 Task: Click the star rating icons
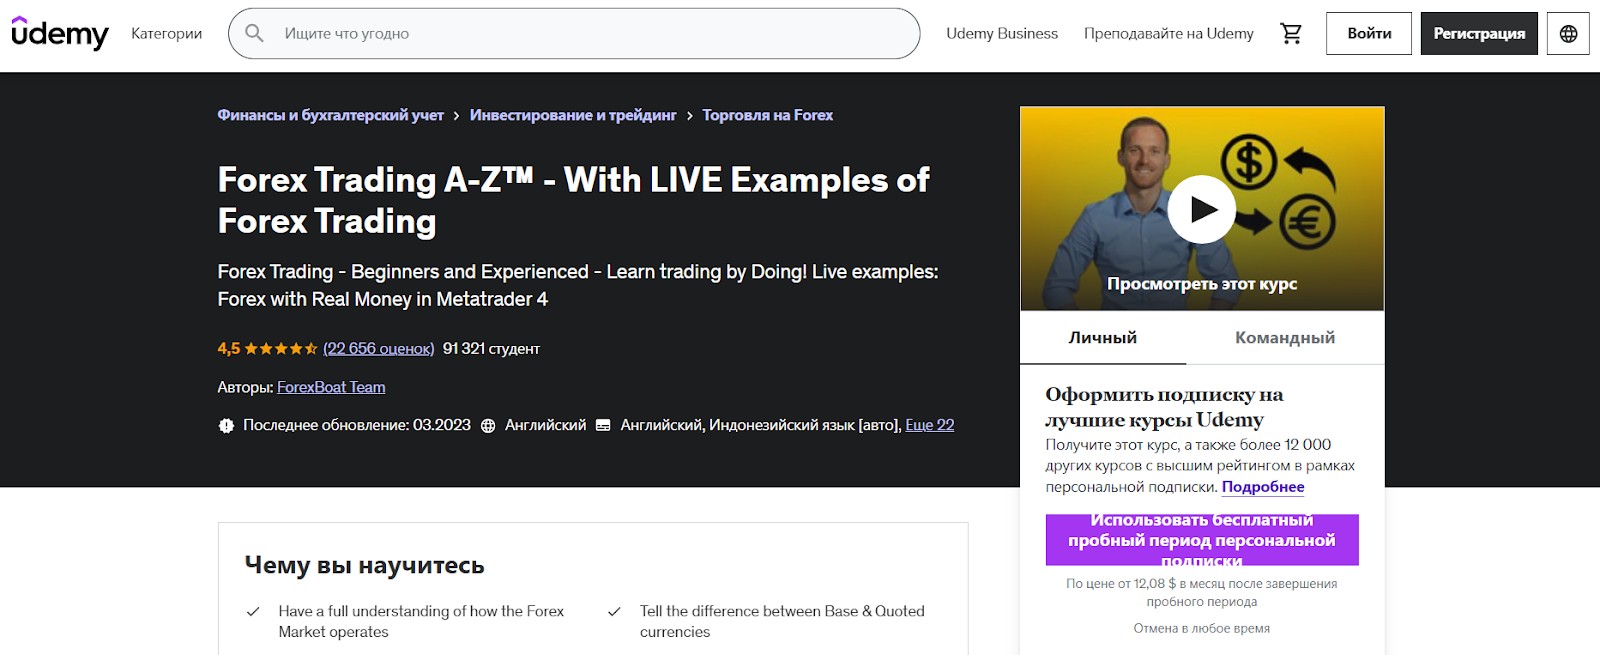[281, 348]
